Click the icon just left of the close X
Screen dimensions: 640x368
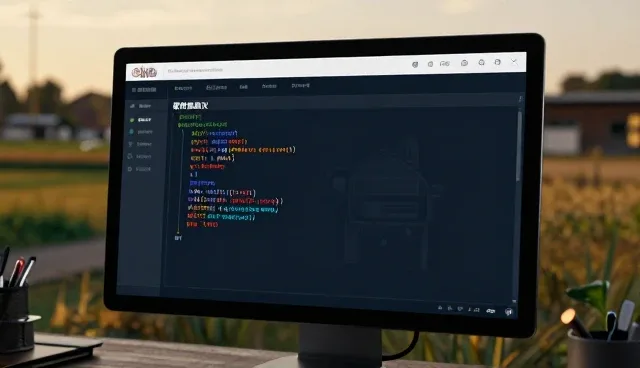pyautogui.click(x=498, y=62)
